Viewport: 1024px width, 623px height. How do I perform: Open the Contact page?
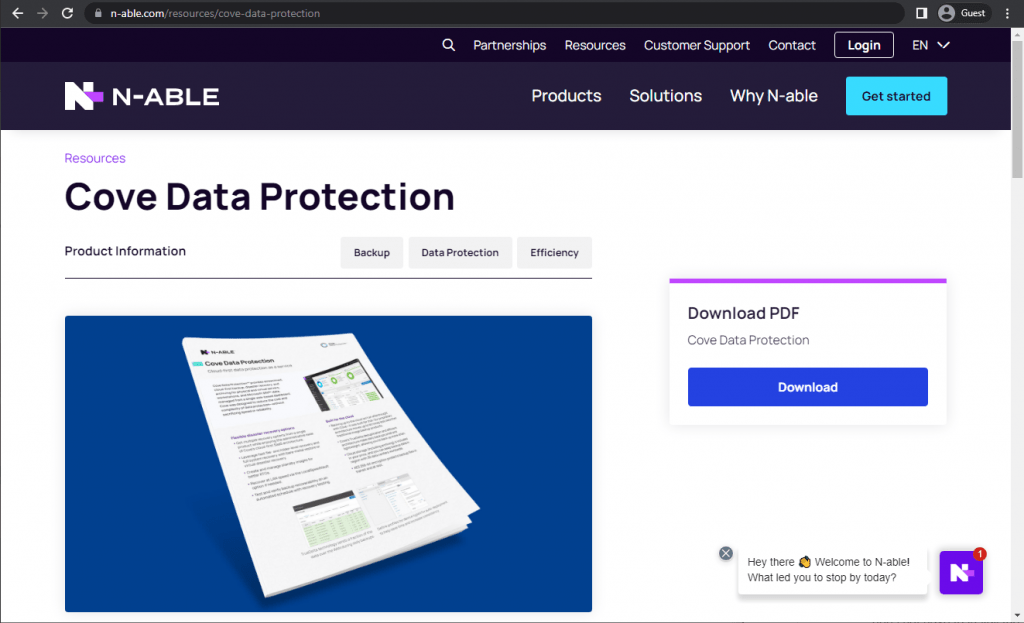click(x=792, y=45)
